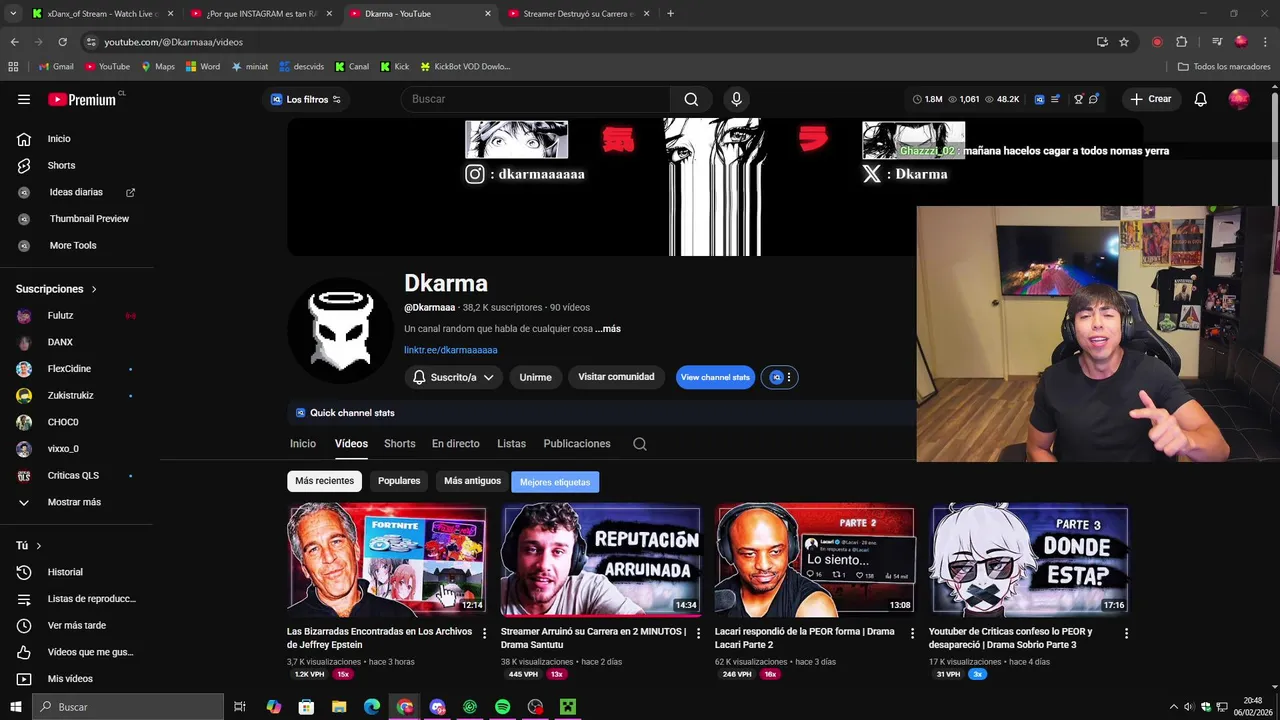Viewport: 1280px width, 720px height.
Task: Open the Donde Esta Parte 3 thumbnail
Action: pos(1029,560)
